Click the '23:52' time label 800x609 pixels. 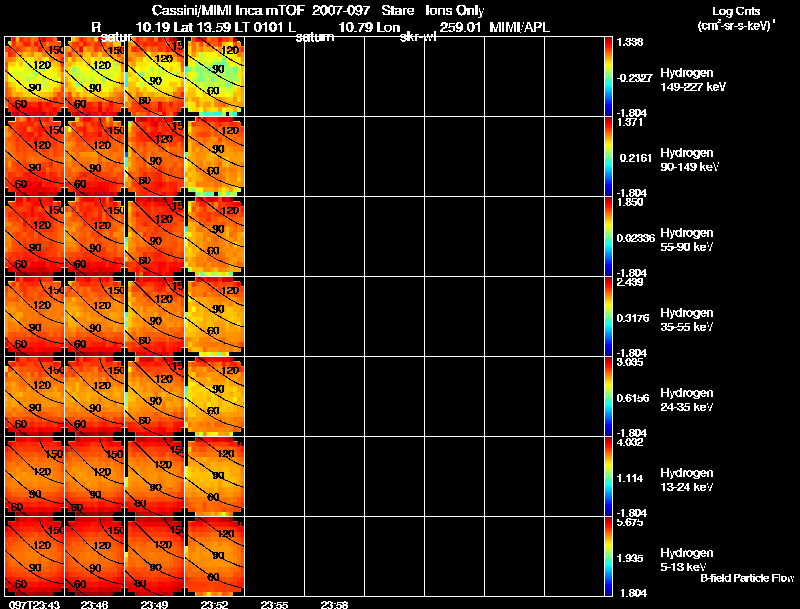(214, 605)
